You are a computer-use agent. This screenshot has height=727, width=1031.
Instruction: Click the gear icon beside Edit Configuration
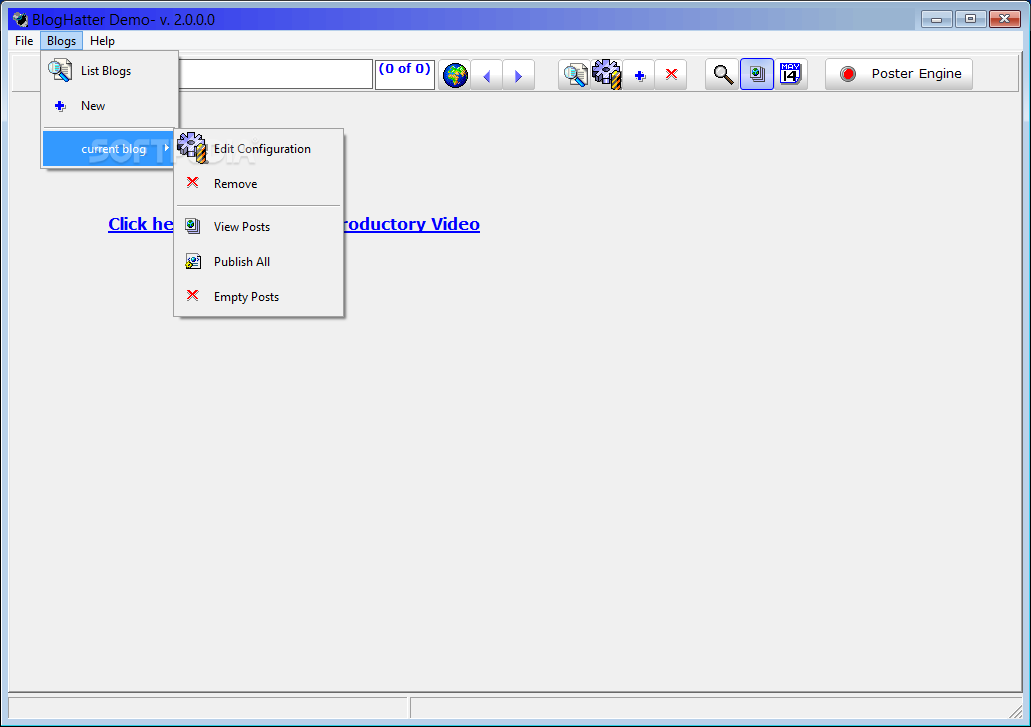click(x=192, y=148)
